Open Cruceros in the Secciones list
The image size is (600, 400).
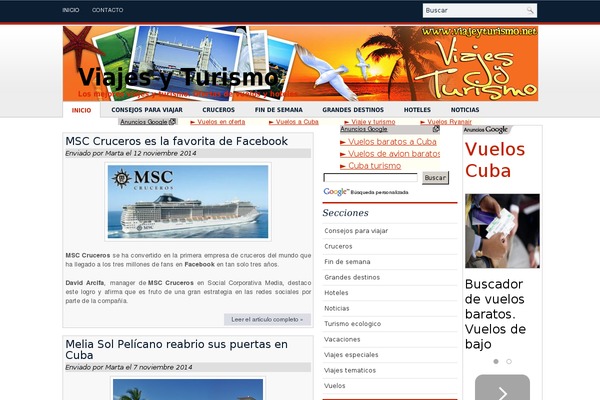[x=338, y=247]
